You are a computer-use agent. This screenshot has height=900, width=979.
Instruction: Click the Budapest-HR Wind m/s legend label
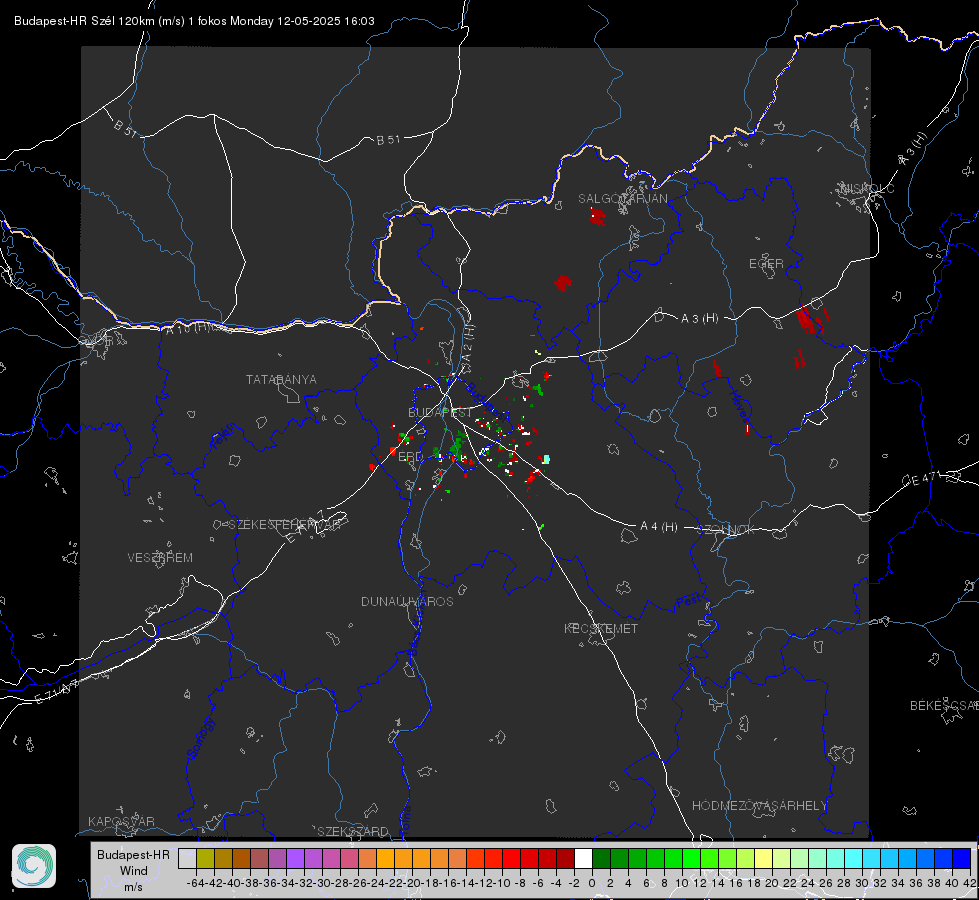pyautogui.click(x=134, y=871)
